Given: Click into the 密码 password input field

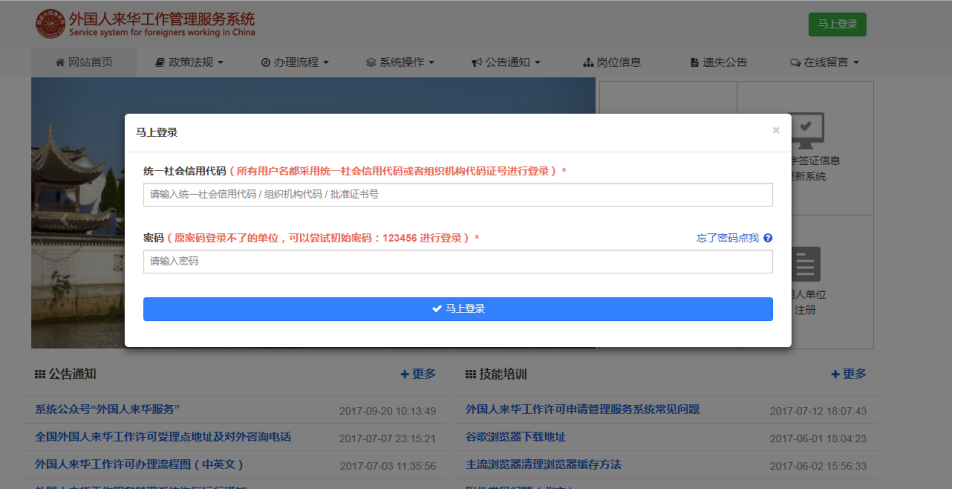Looking at the screenshot, I should tap(457, 261).
